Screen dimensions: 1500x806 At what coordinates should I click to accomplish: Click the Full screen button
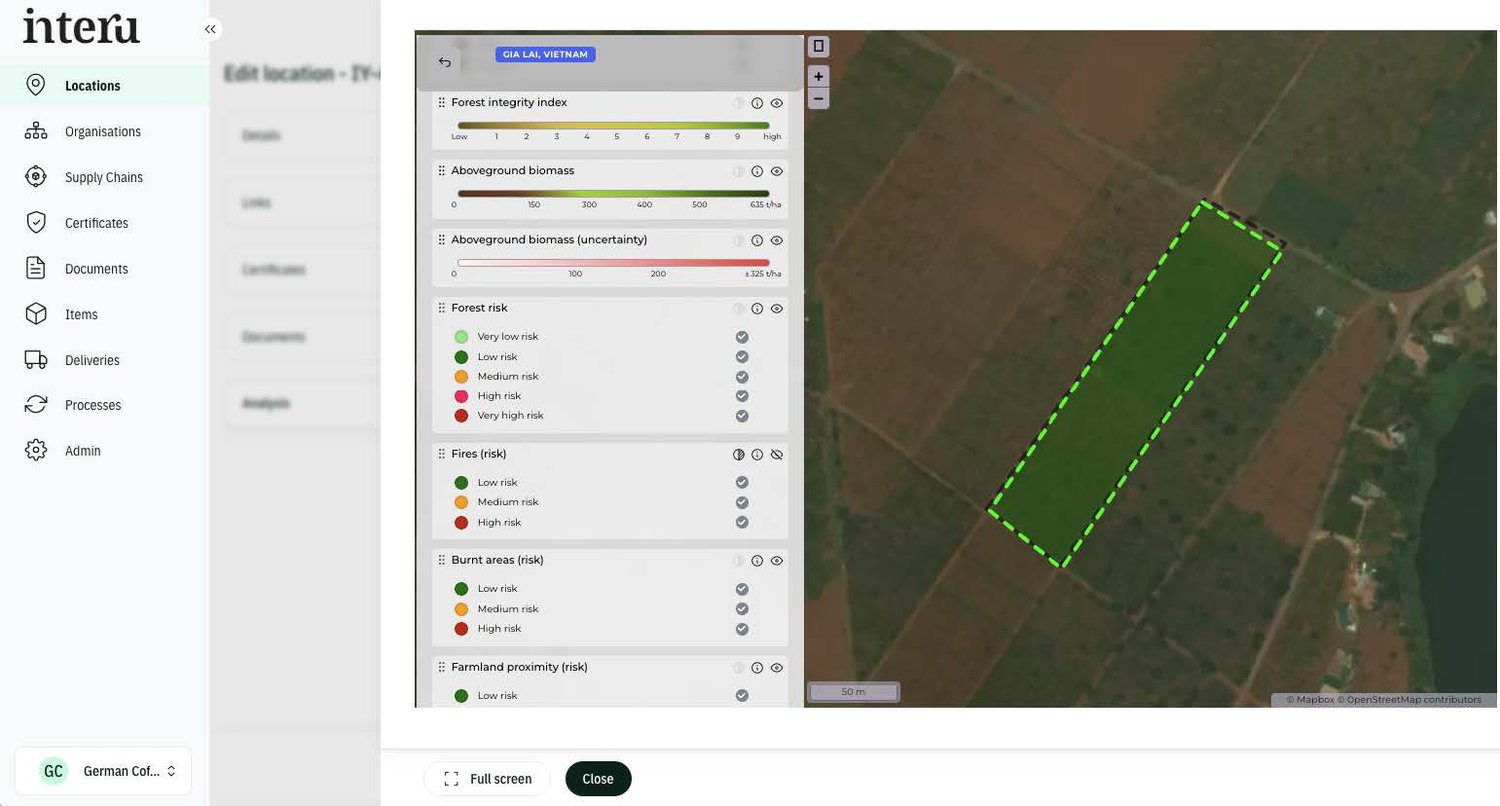coord(487,779)
